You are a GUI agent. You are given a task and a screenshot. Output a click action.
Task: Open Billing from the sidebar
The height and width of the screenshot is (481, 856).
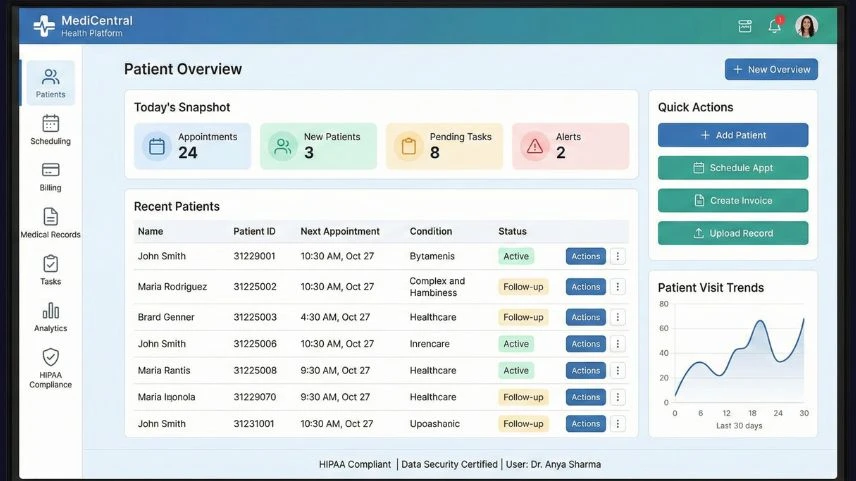pyautogui.click(x=50, y=176)
